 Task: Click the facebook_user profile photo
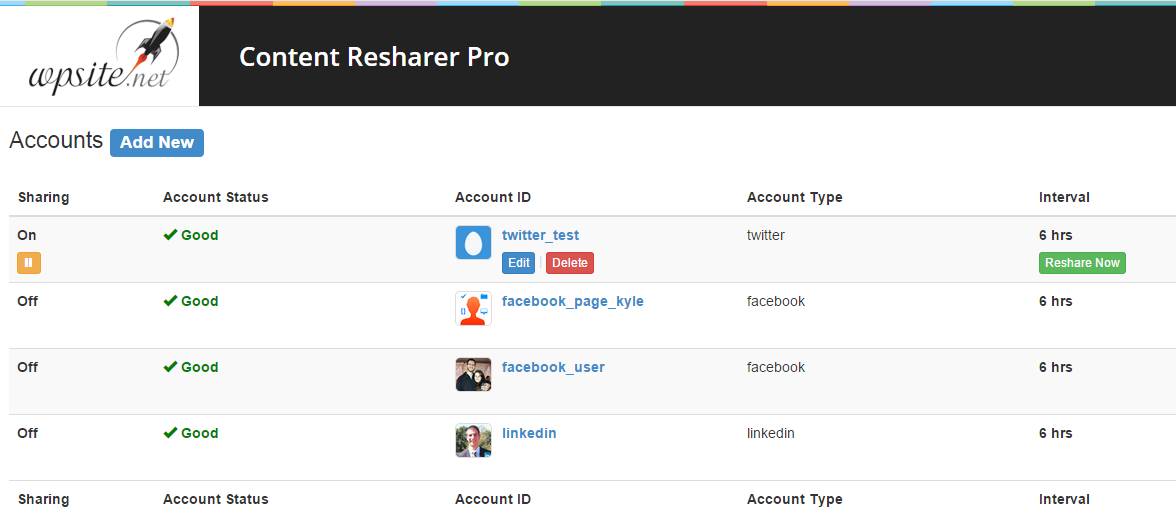pos(473,374)
